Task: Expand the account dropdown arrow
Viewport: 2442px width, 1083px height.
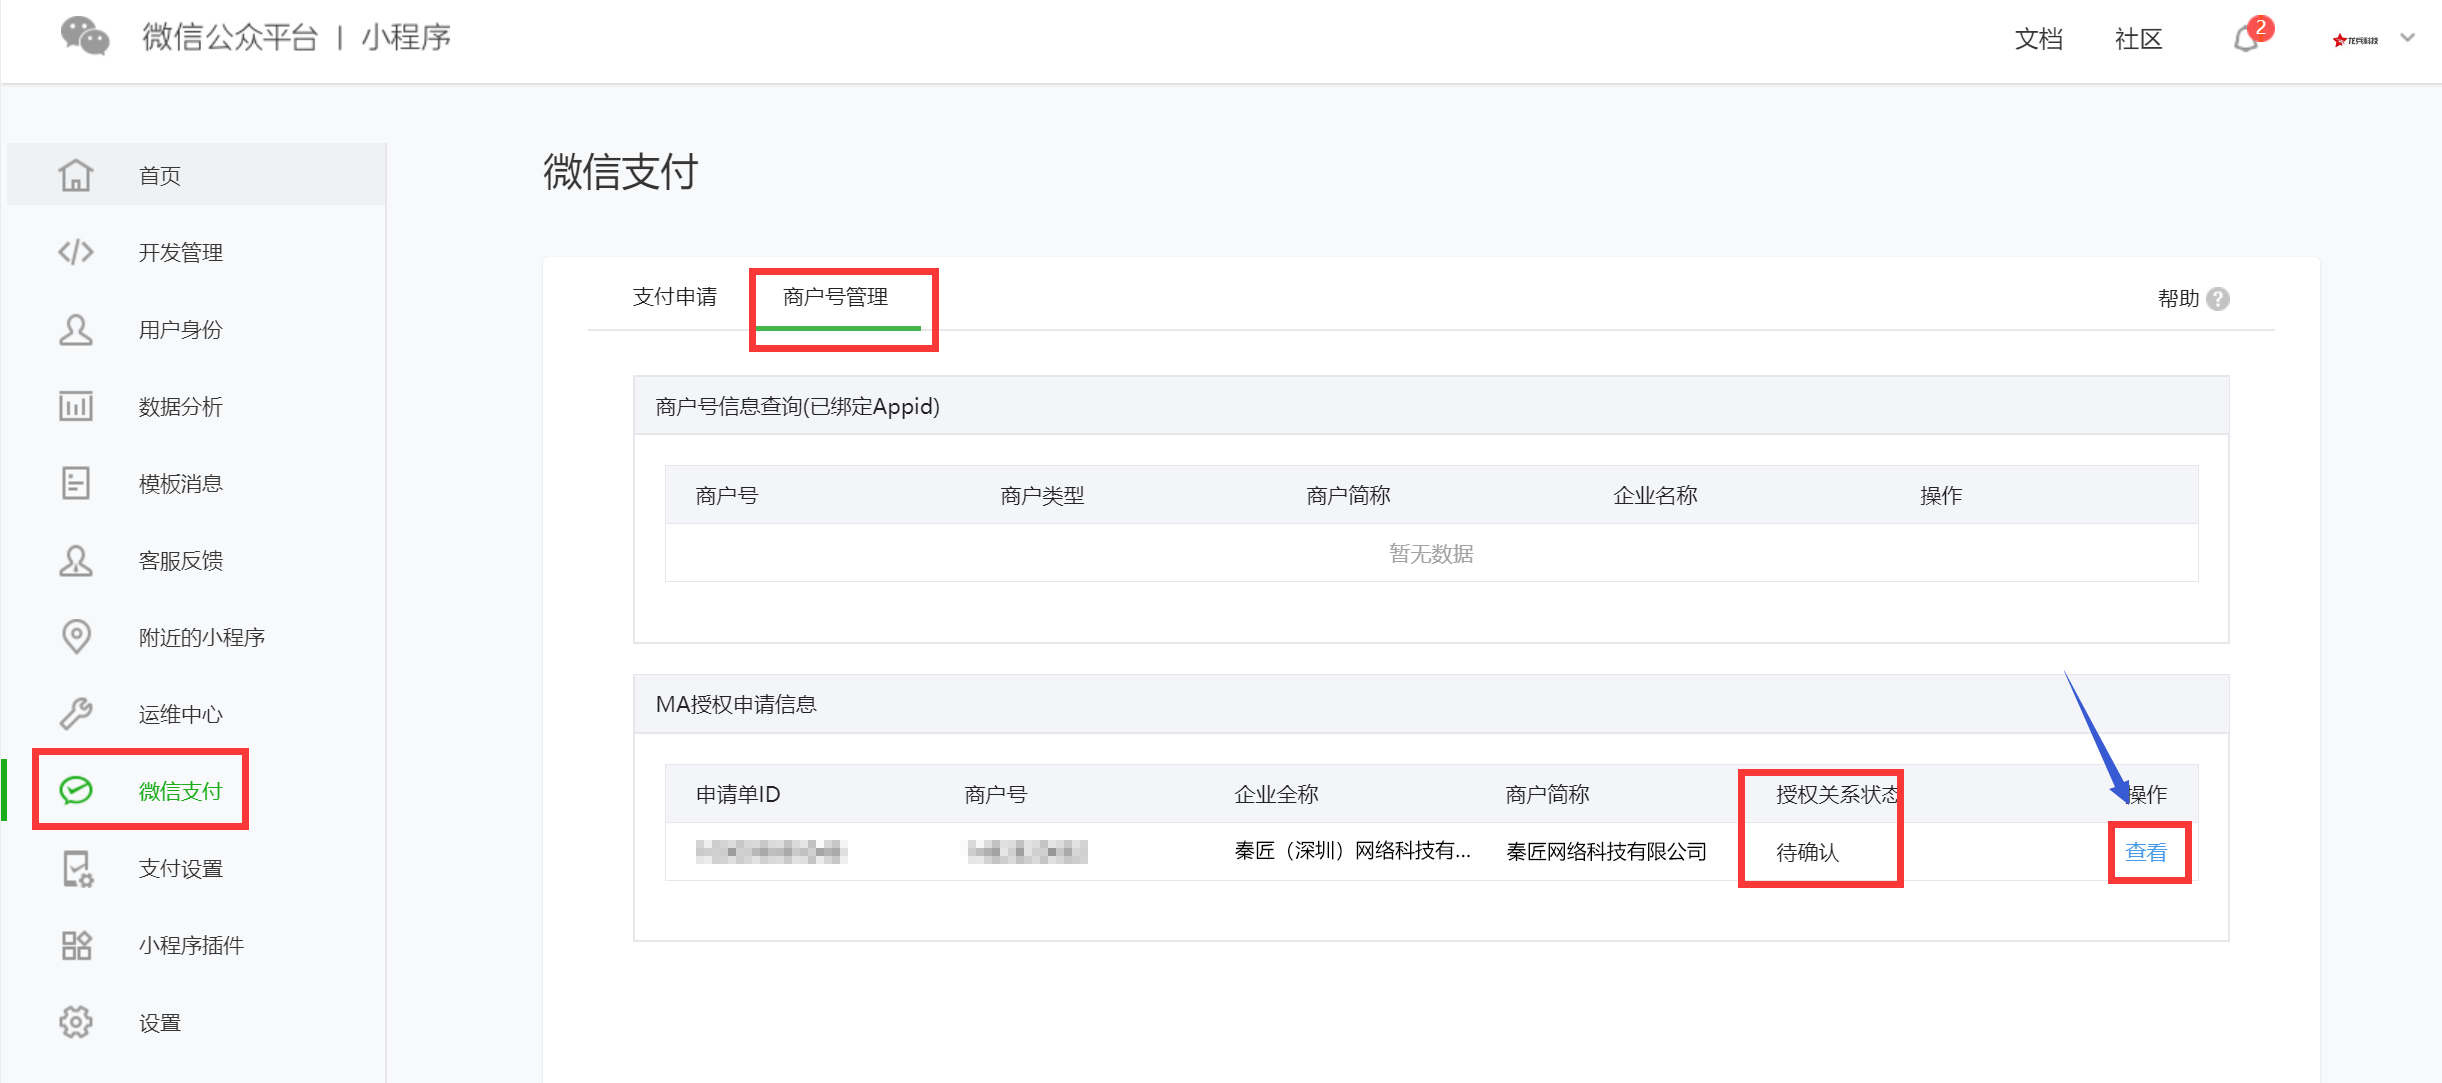Action: [2408, 38]
